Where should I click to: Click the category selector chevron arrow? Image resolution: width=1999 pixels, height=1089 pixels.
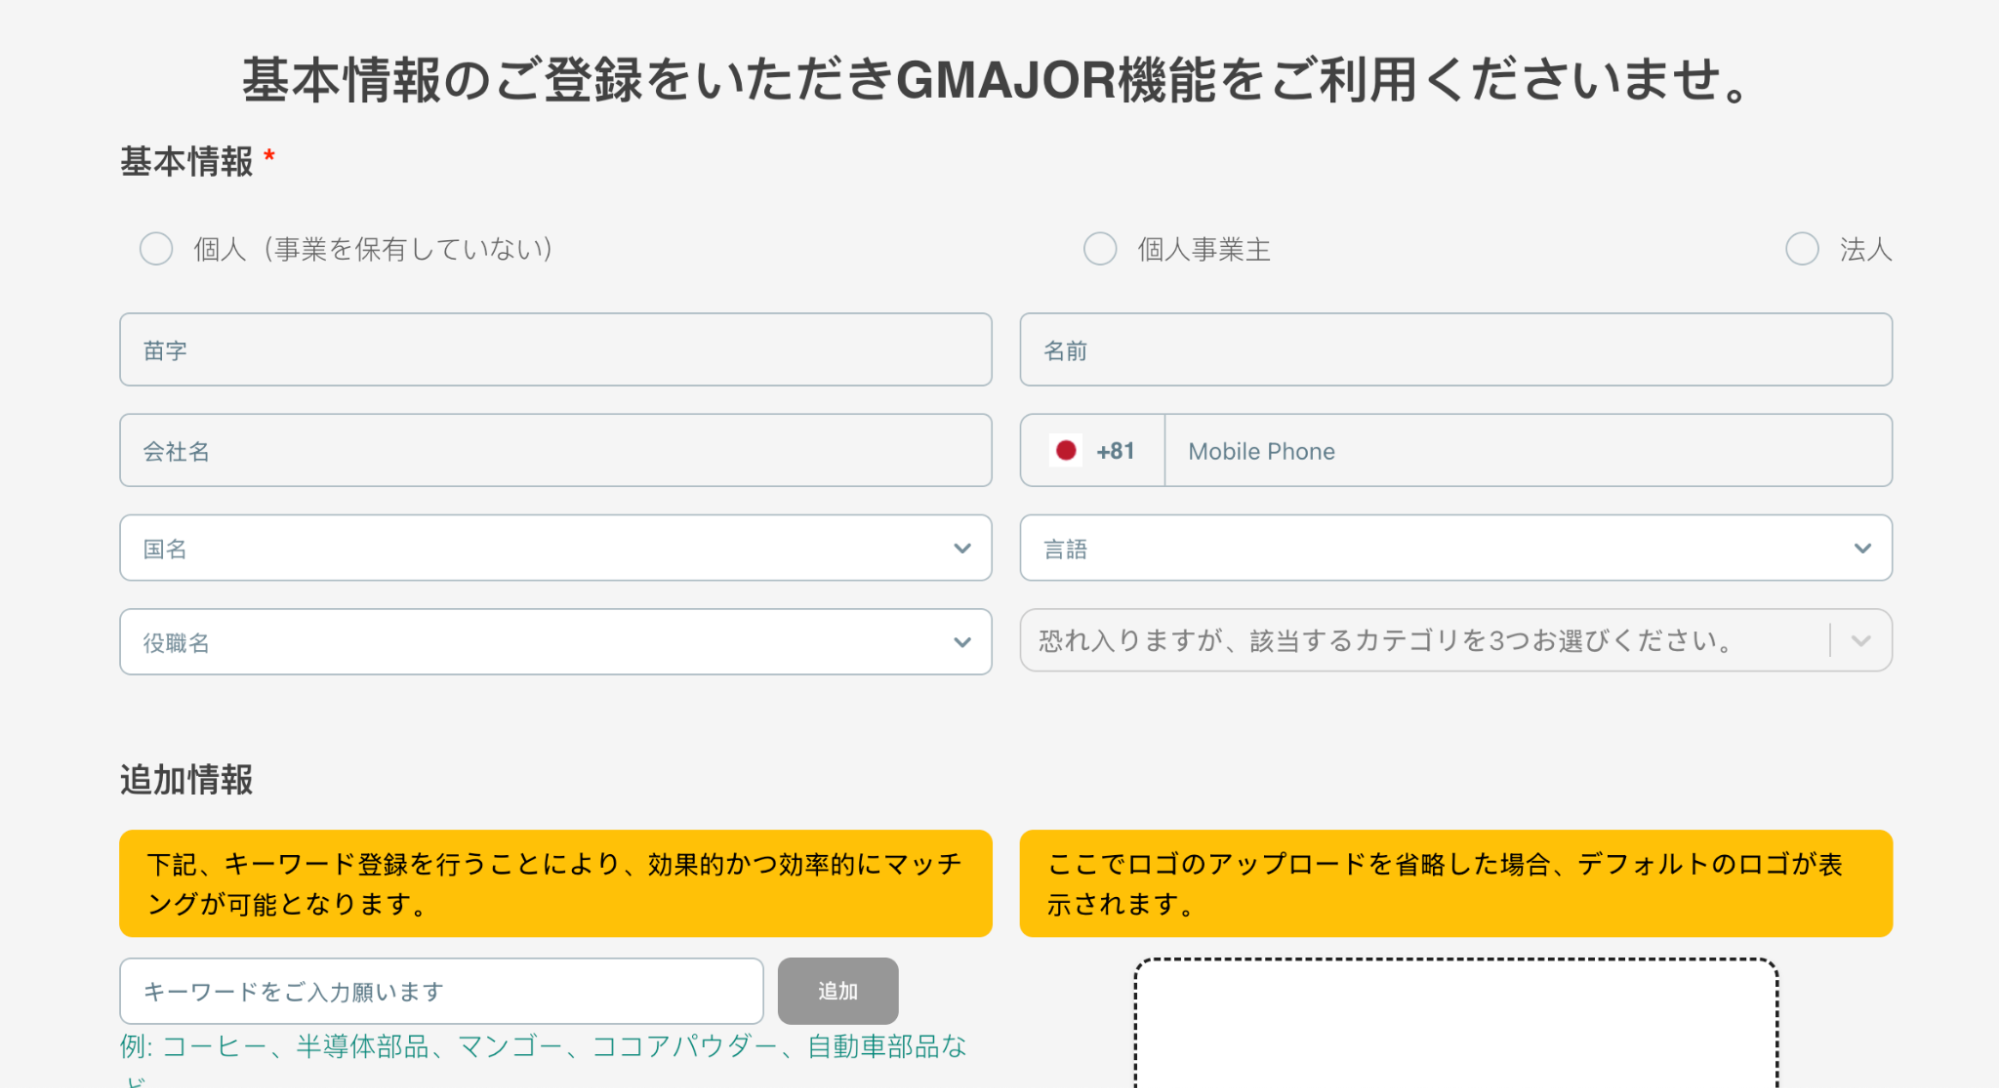tap(1861, 641)
